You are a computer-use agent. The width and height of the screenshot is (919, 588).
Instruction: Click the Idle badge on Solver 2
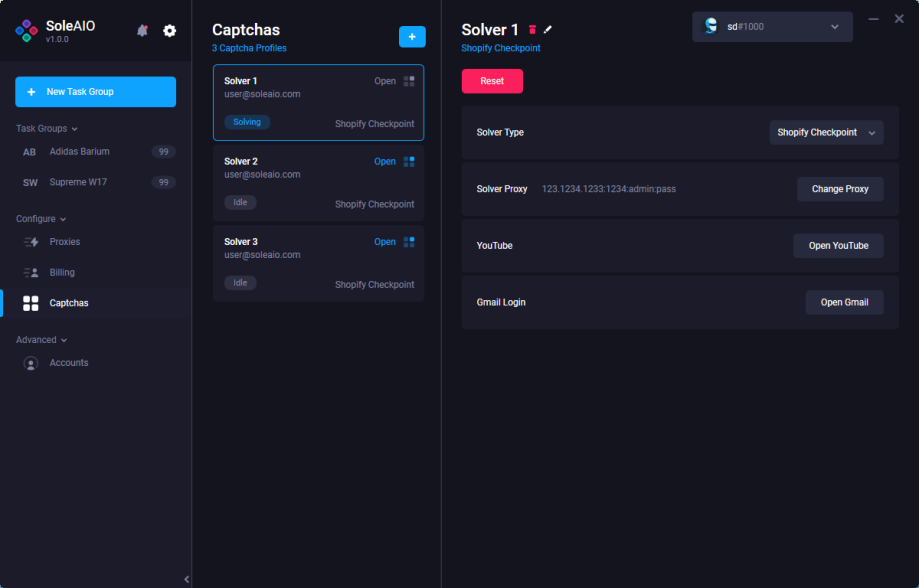(240, 202)
